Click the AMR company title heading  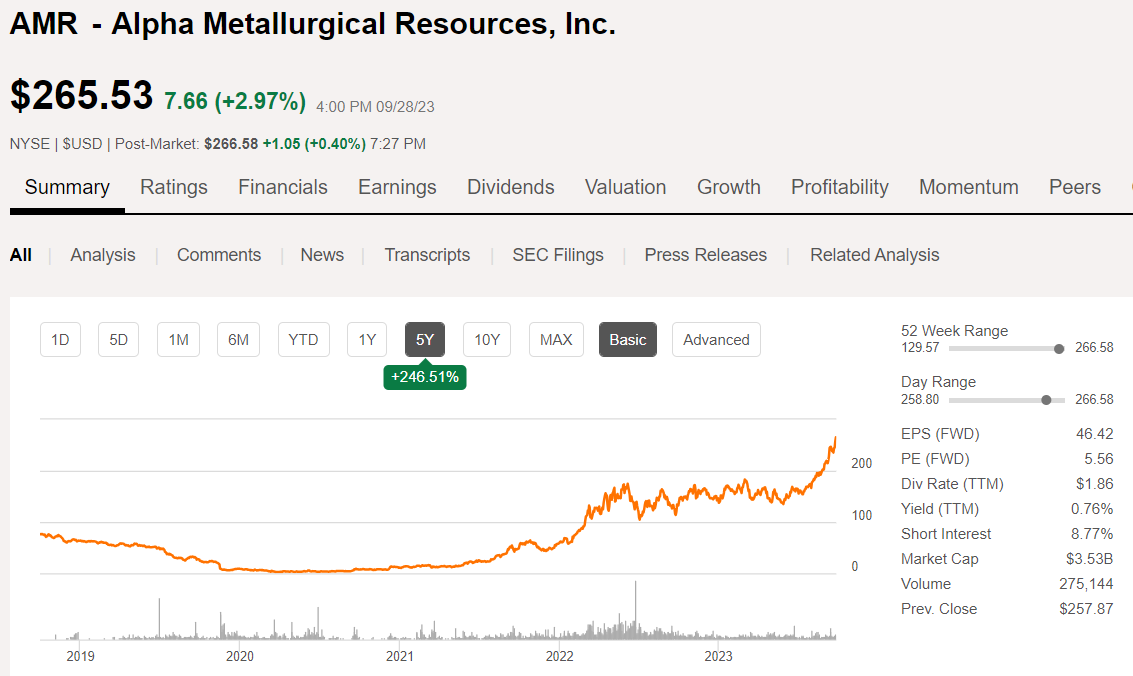coord(312,24)
